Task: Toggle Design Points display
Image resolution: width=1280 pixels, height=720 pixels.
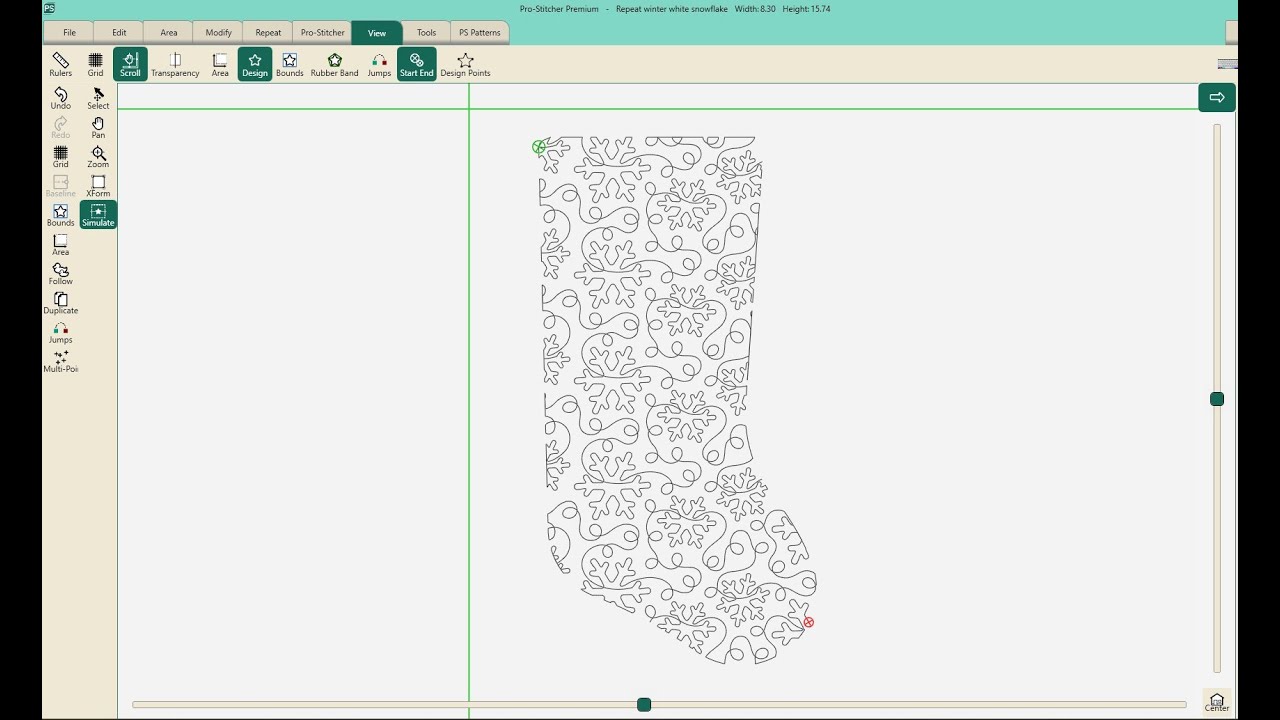Action: (x=465, y=65)
